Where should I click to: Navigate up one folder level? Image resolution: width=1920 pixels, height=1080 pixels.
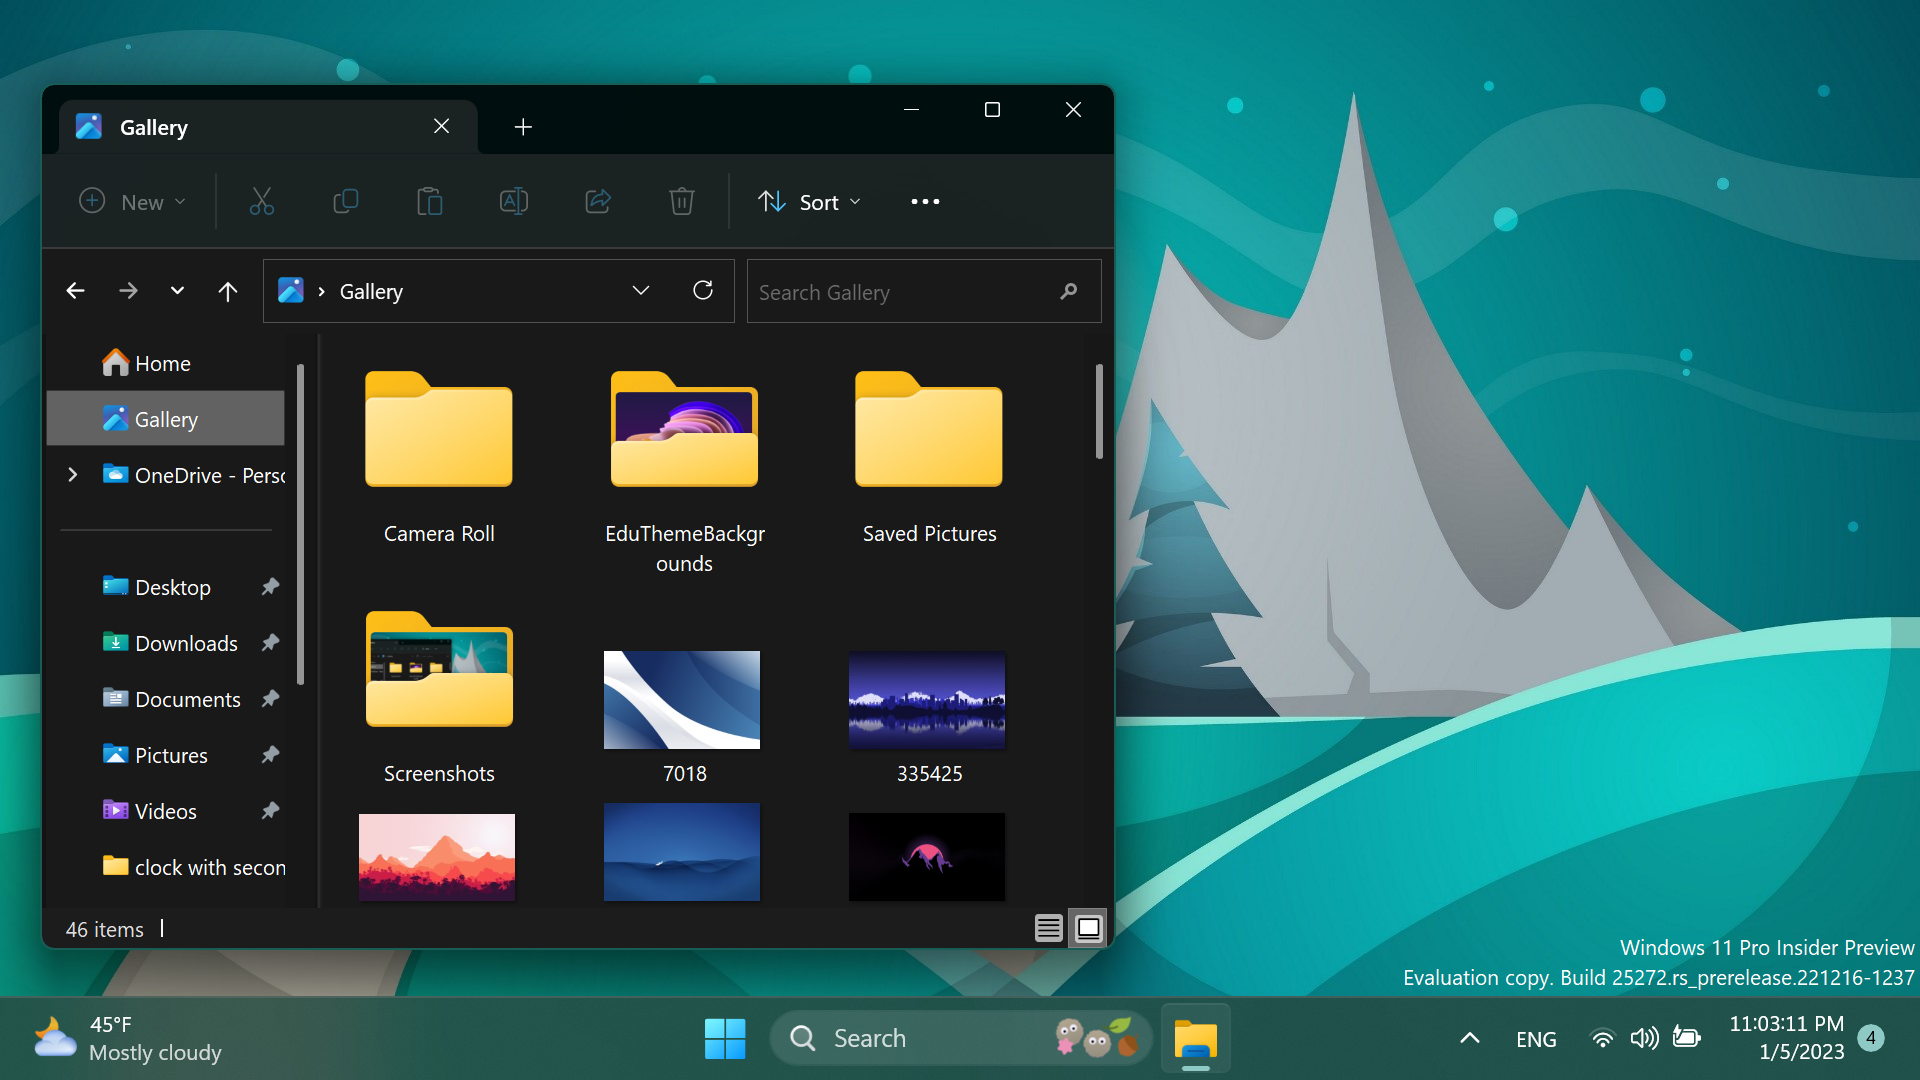[x=227, y=290]
